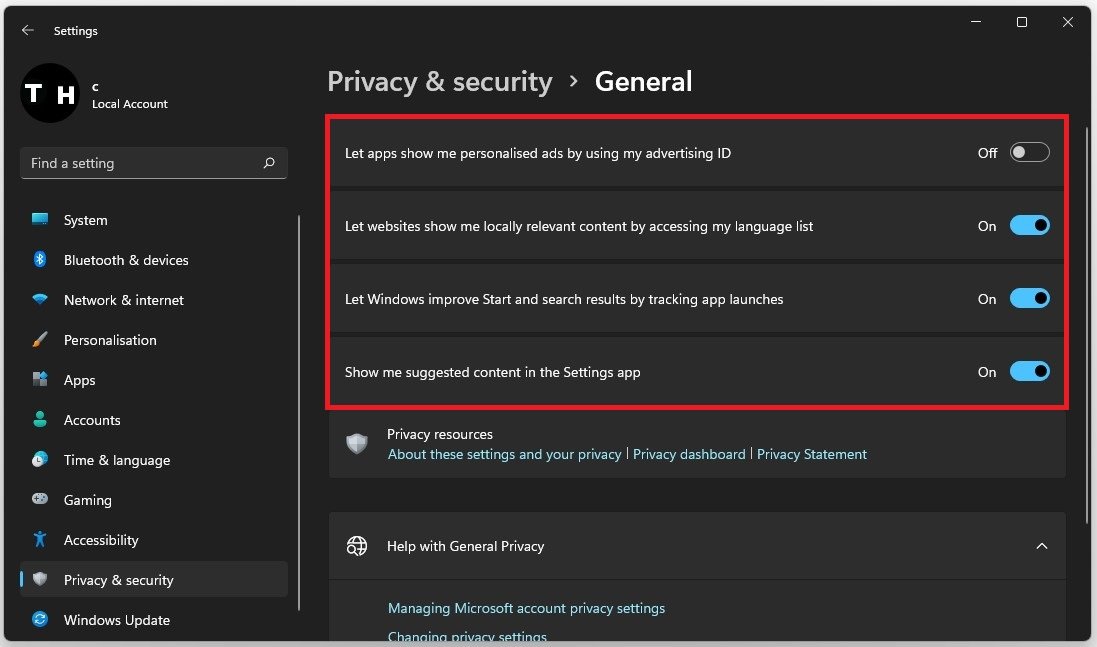1097x647 pixels.
Task: Open the Apps icon in sidebar
Action: coord(40,380)
